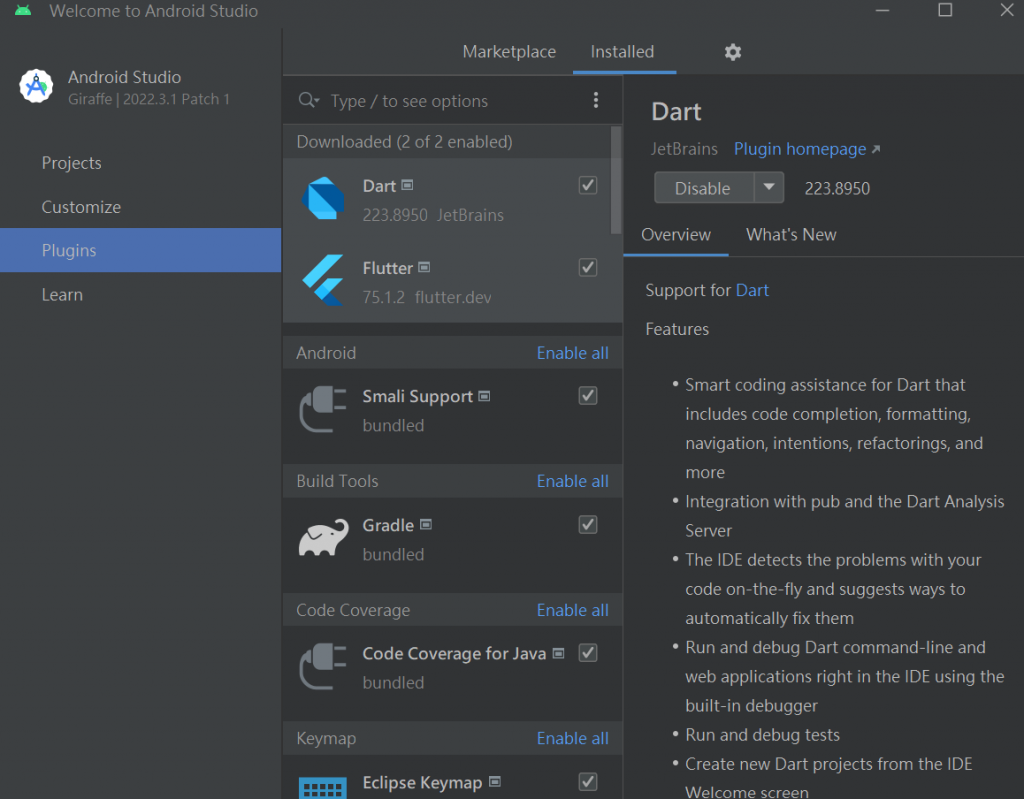Click the Code Coverage for Java plug icon
Image resolution: width=1024 pixels, height=799 pixels.
(x=323, y=666)
